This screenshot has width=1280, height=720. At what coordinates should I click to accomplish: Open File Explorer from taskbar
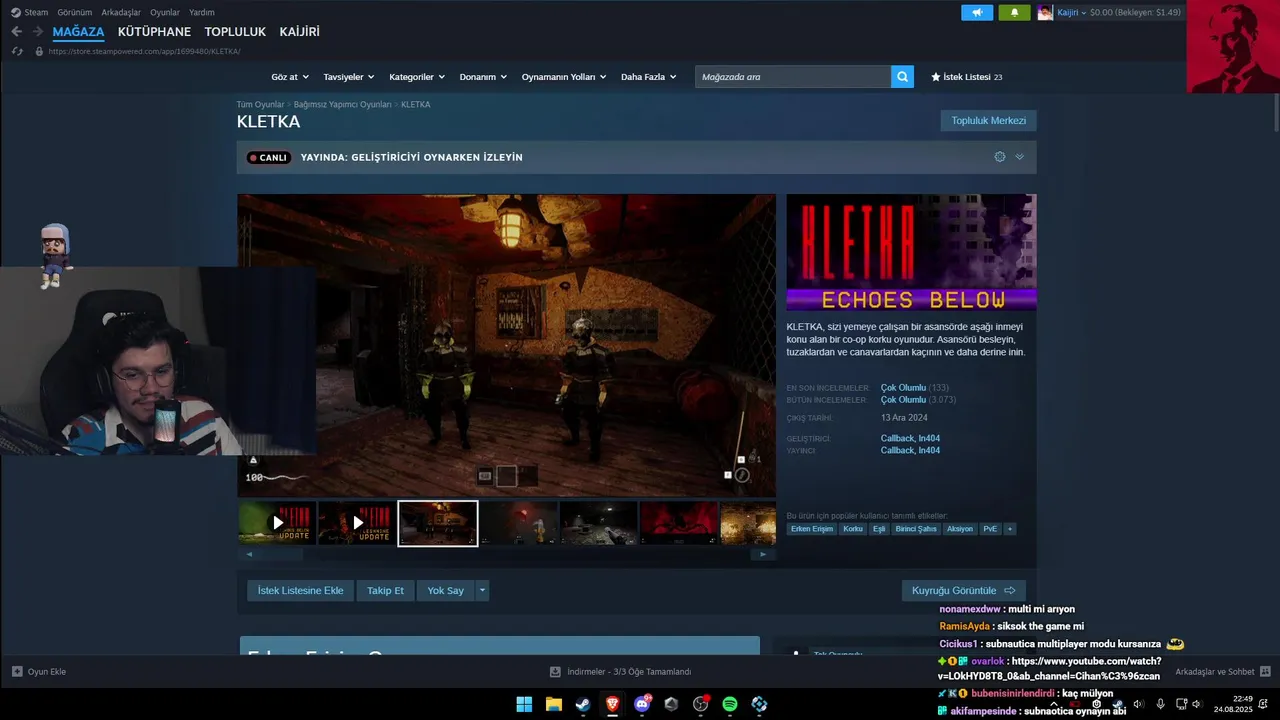click(x=553, y=704)
